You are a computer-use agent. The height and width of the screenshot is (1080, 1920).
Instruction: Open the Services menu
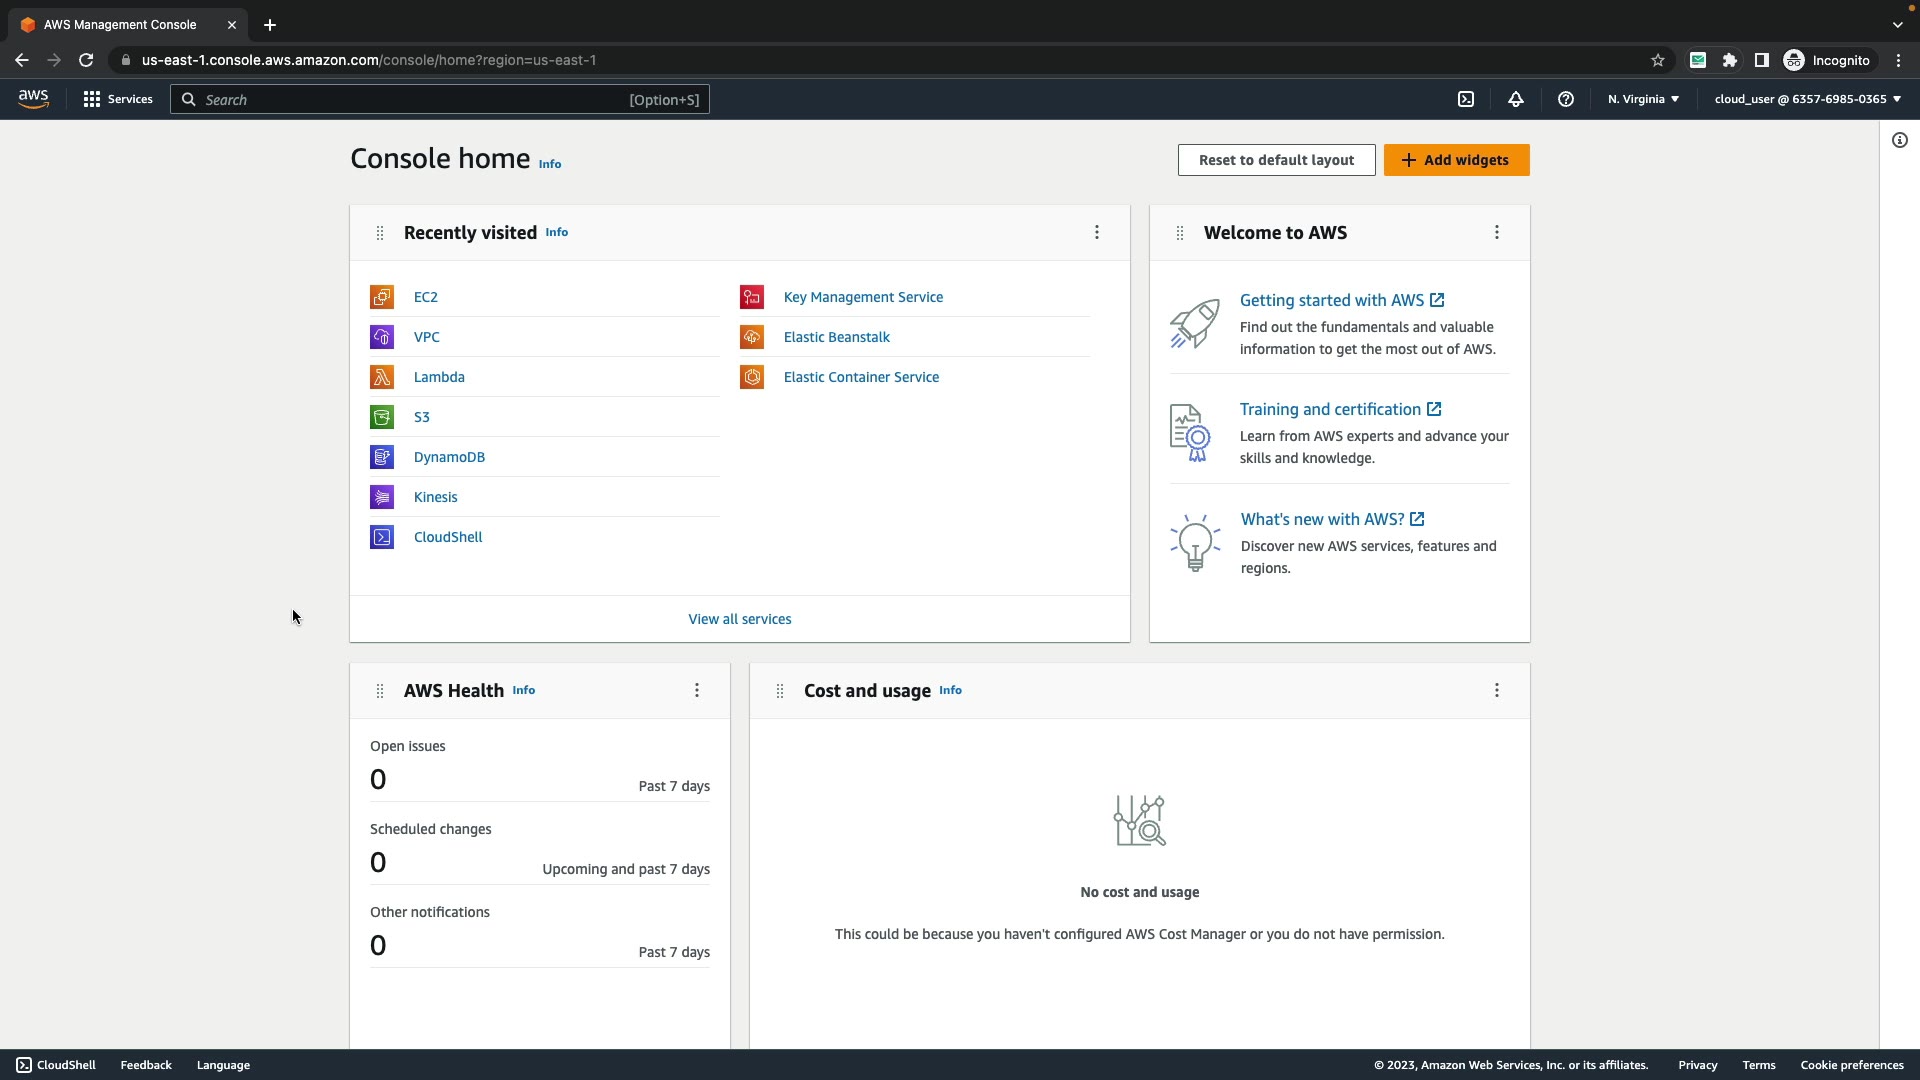pos(118,99)
